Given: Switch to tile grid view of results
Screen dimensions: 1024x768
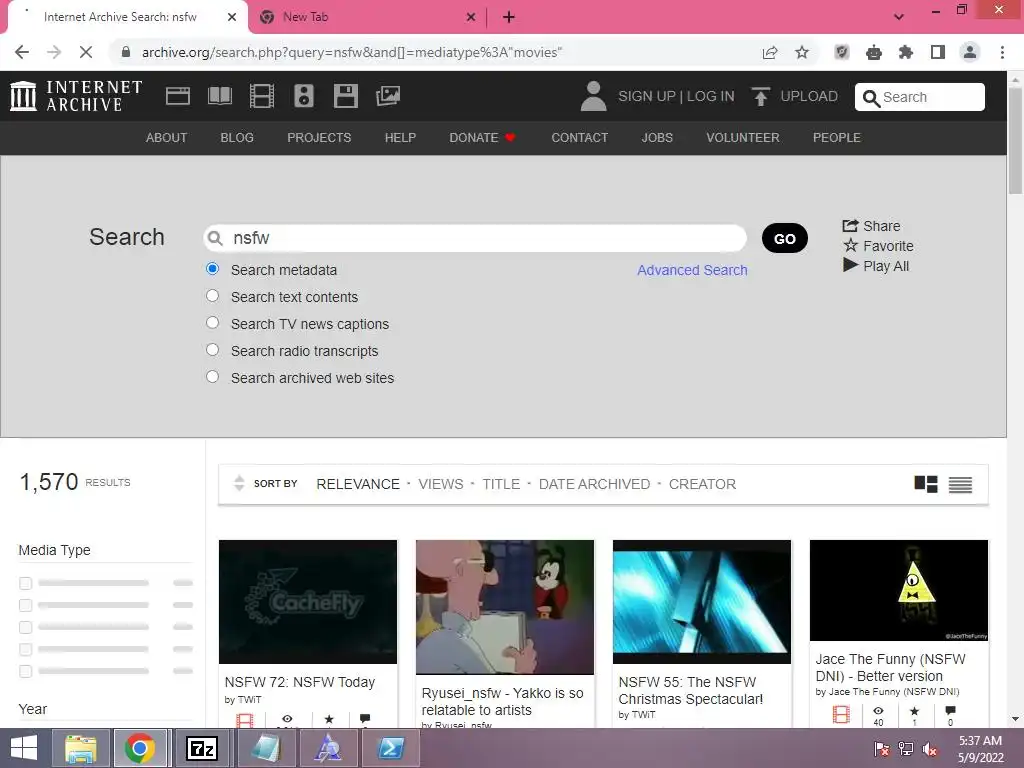Looking at the screenshot, I should click(926, 484).
